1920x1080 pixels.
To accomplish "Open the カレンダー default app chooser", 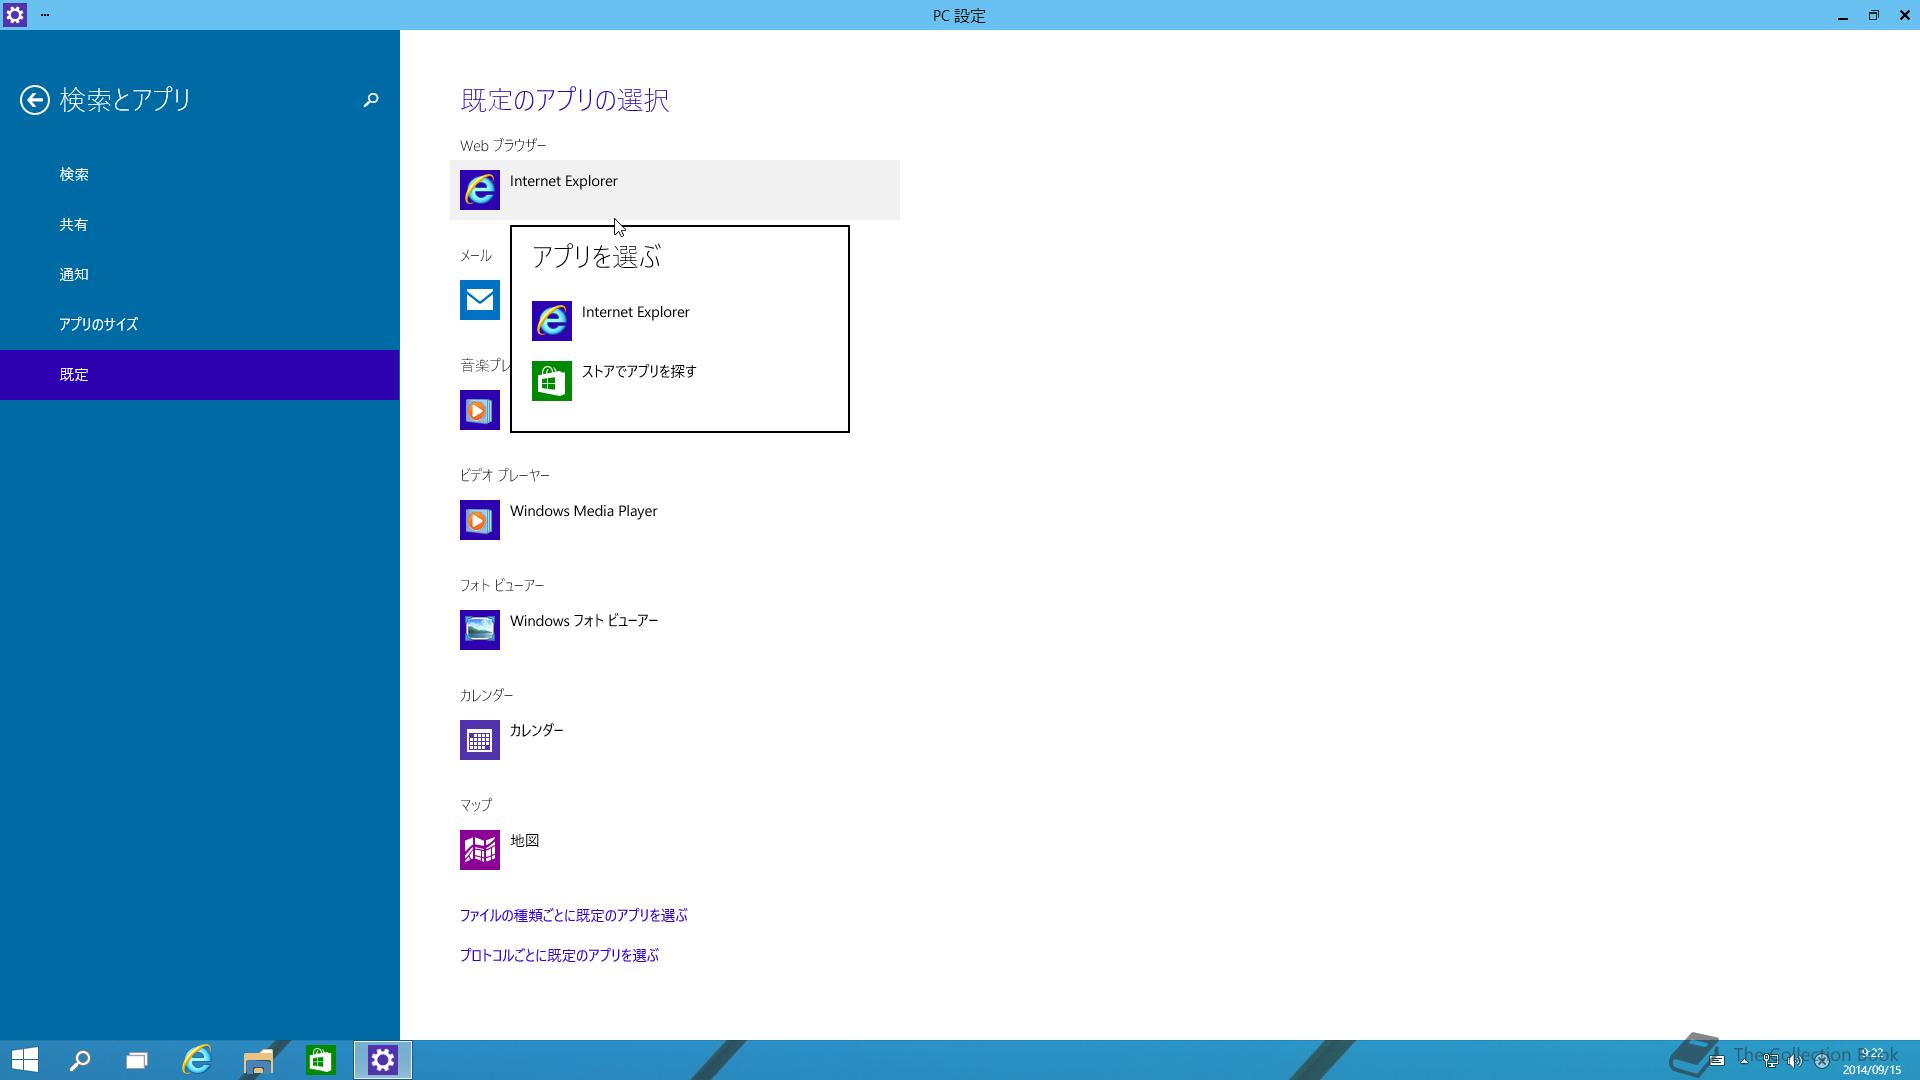I will pos(537,731).
